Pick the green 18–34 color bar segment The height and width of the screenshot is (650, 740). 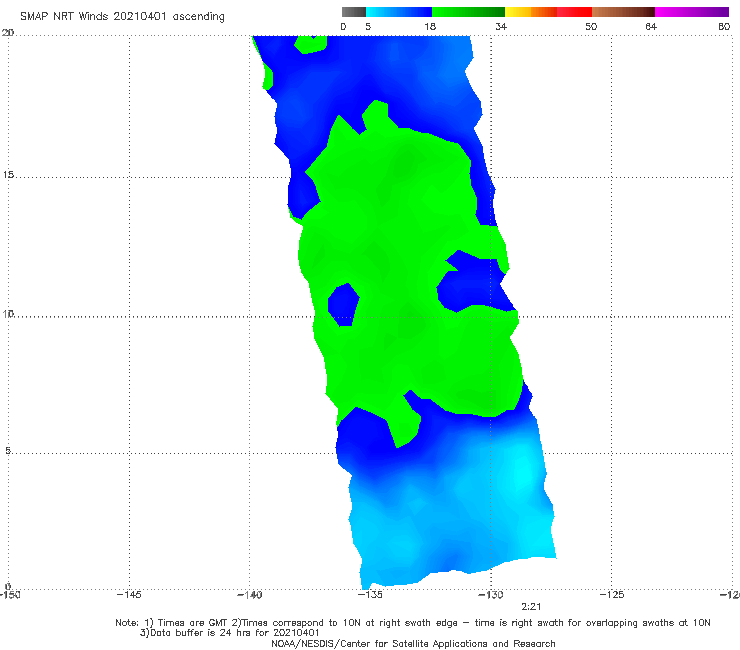(468, 12)
